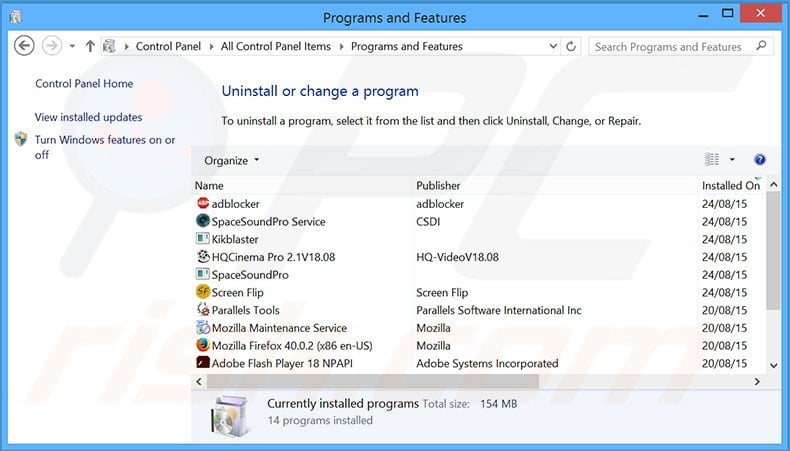Click the SpaceSoundPro Service icon
The height and width of the screenshot is (451, 790).
(x=203, y=221)
